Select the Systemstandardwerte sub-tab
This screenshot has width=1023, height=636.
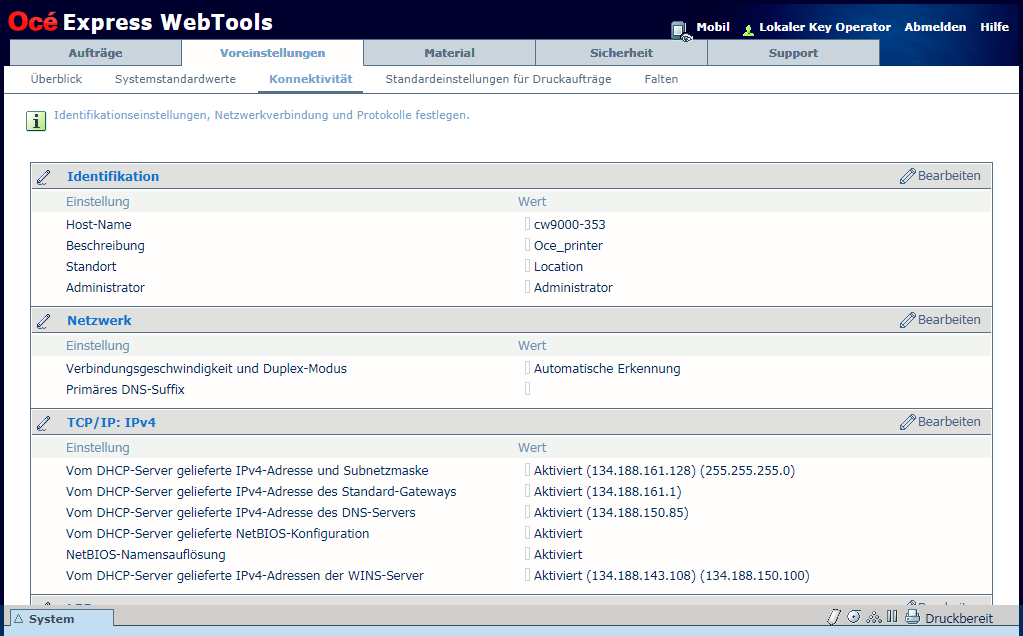(175, 79)
